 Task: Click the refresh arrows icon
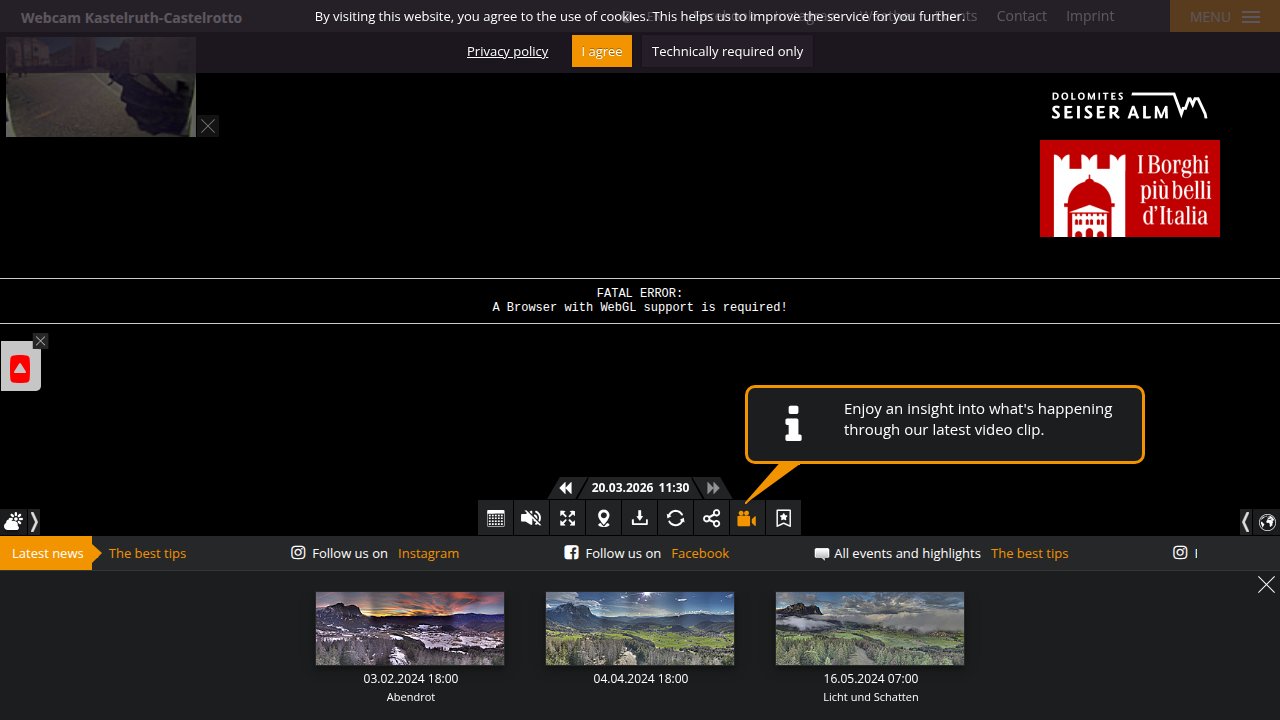[x=676, y=518]
